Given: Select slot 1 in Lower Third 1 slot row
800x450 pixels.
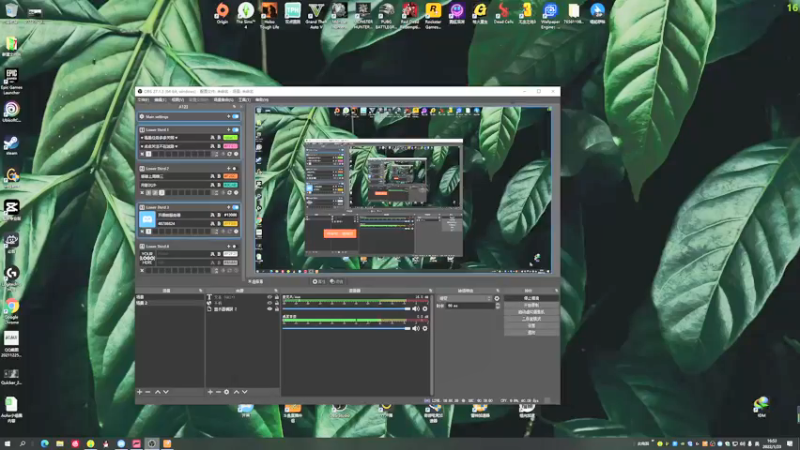Looking at the screenshot, I should (148, 154).
